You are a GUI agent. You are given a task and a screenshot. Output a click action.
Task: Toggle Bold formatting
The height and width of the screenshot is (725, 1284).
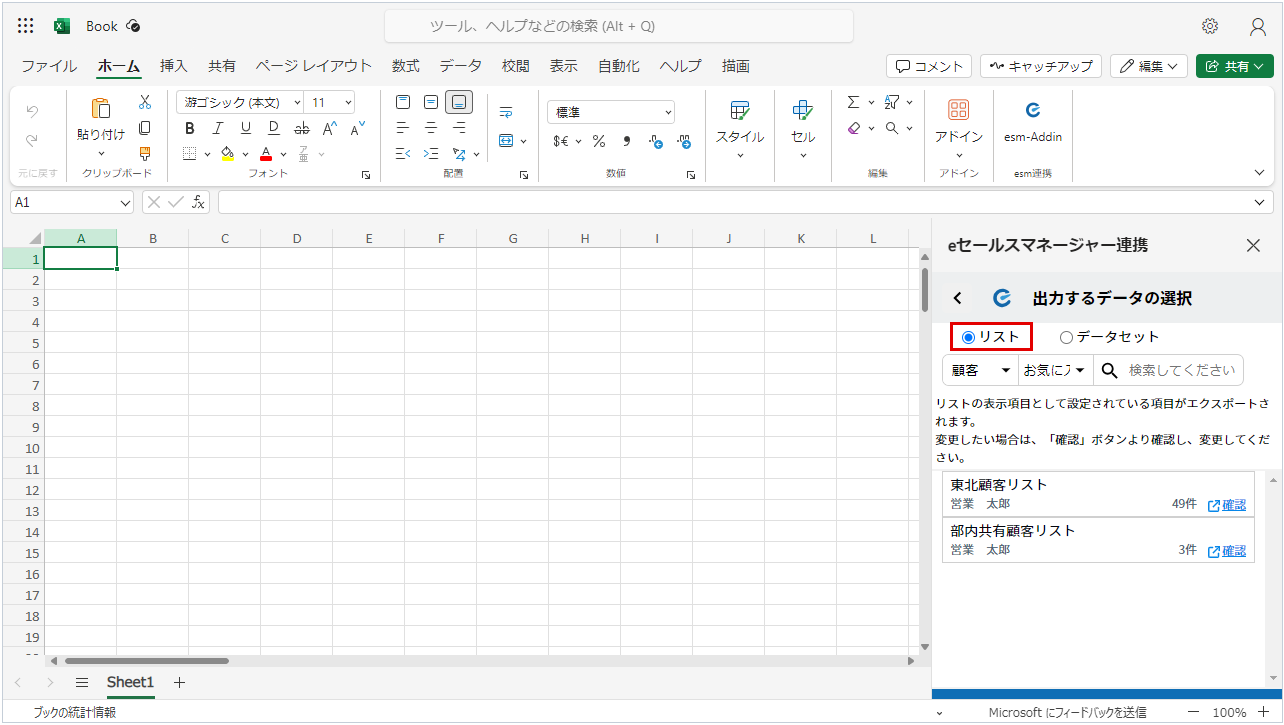(189, 128)
